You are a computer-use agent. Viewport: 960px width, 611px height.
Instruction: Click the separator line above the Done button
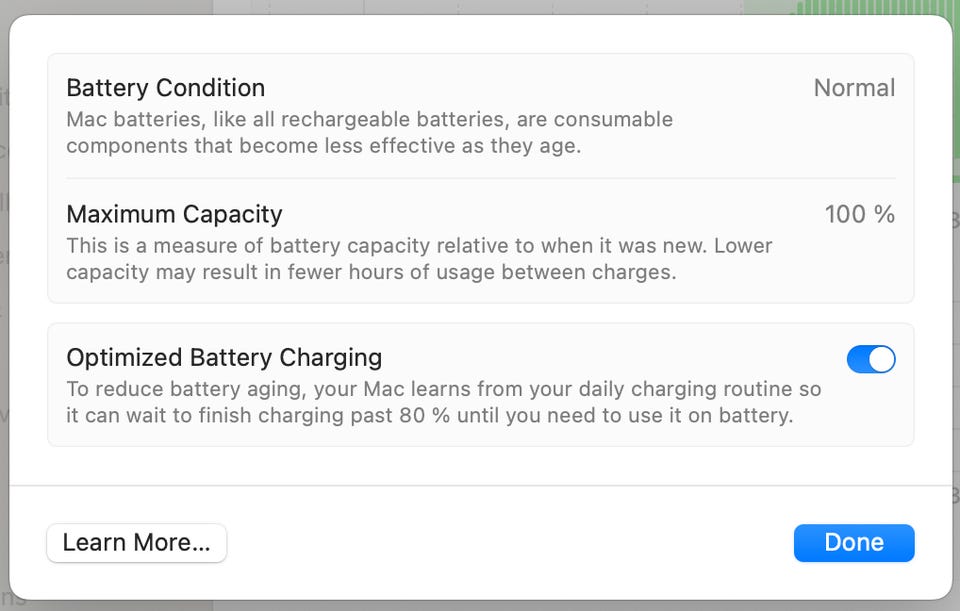(480, 486)
